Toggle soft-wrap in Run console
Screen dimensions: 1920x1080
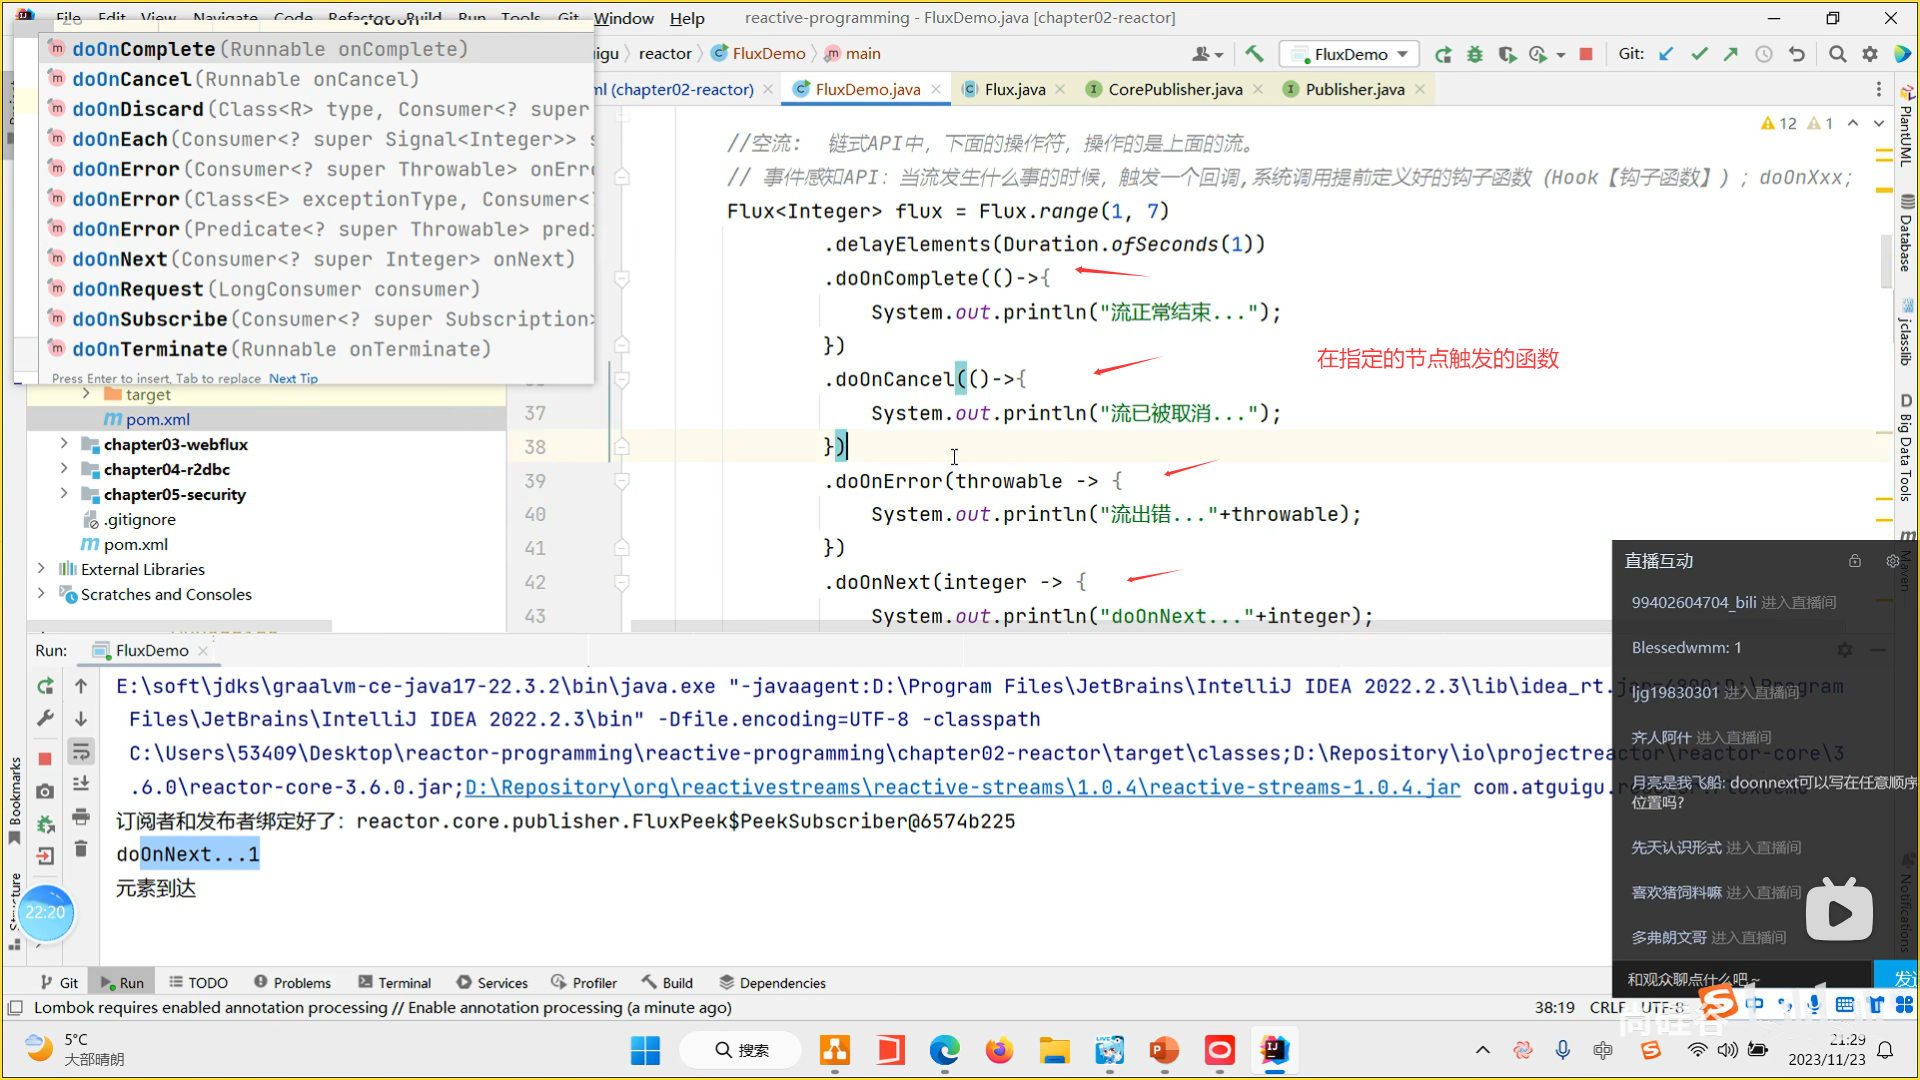[x=81, y=751]
